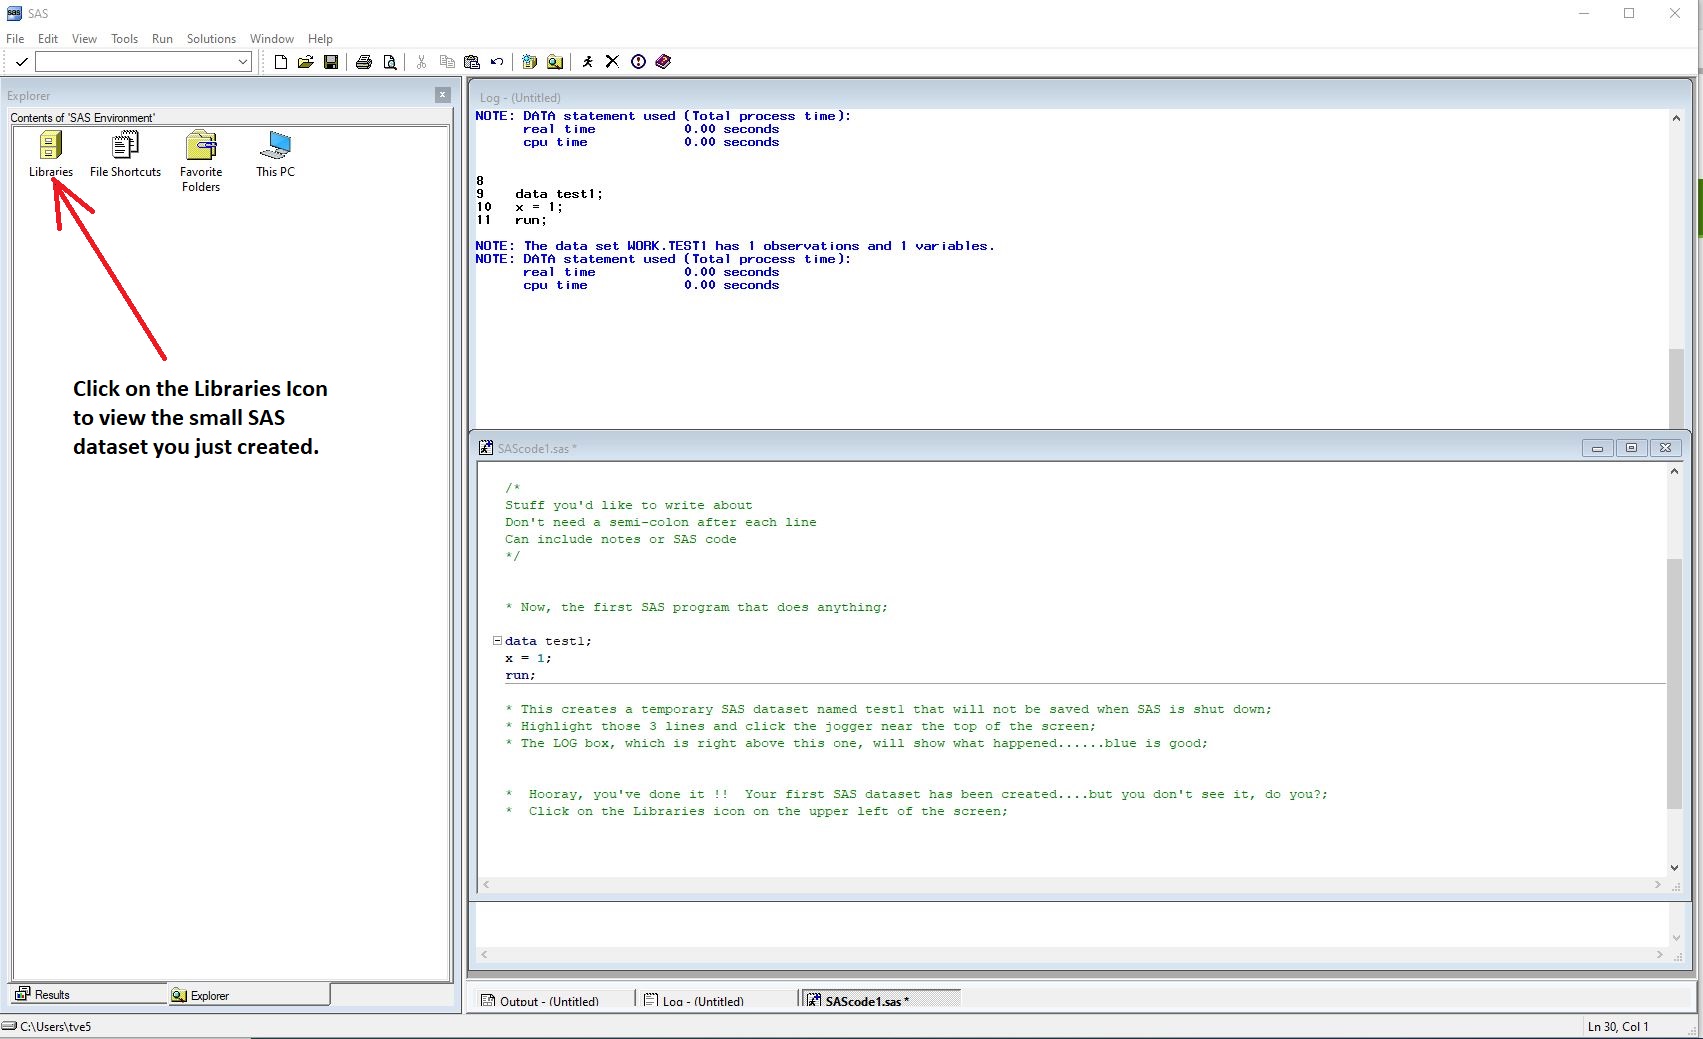The image size is (1703, 1039).
Task: Click the Break (exclamation) toolbar icon
Action: [x=638, y=62]
